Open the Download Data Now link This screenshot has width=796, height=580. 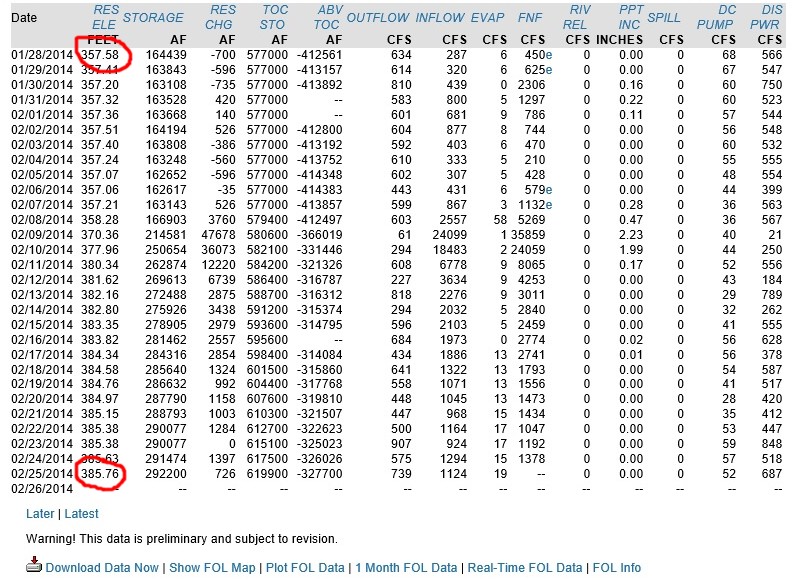pyautogui.click(x=102, y=568)
